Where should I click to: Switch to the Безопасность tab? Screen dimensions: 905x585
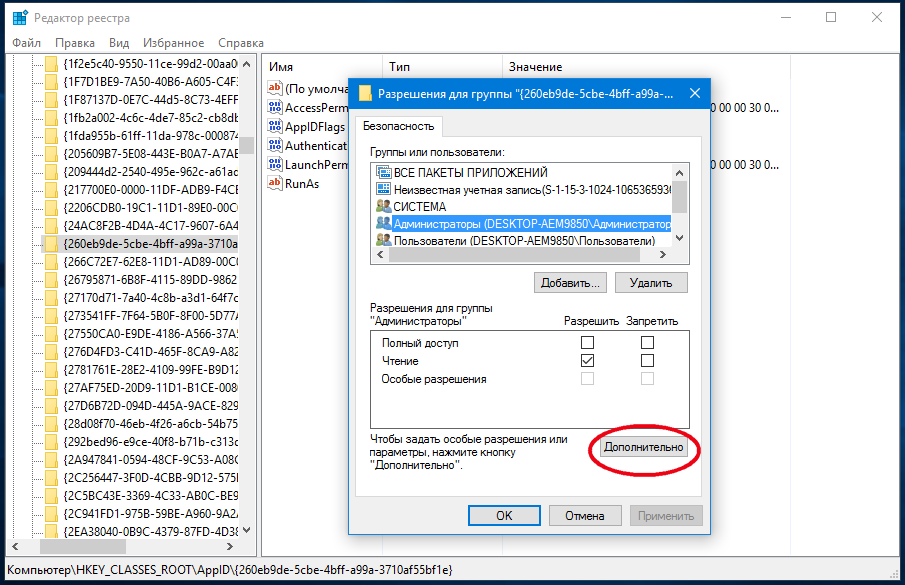(398, 126)
